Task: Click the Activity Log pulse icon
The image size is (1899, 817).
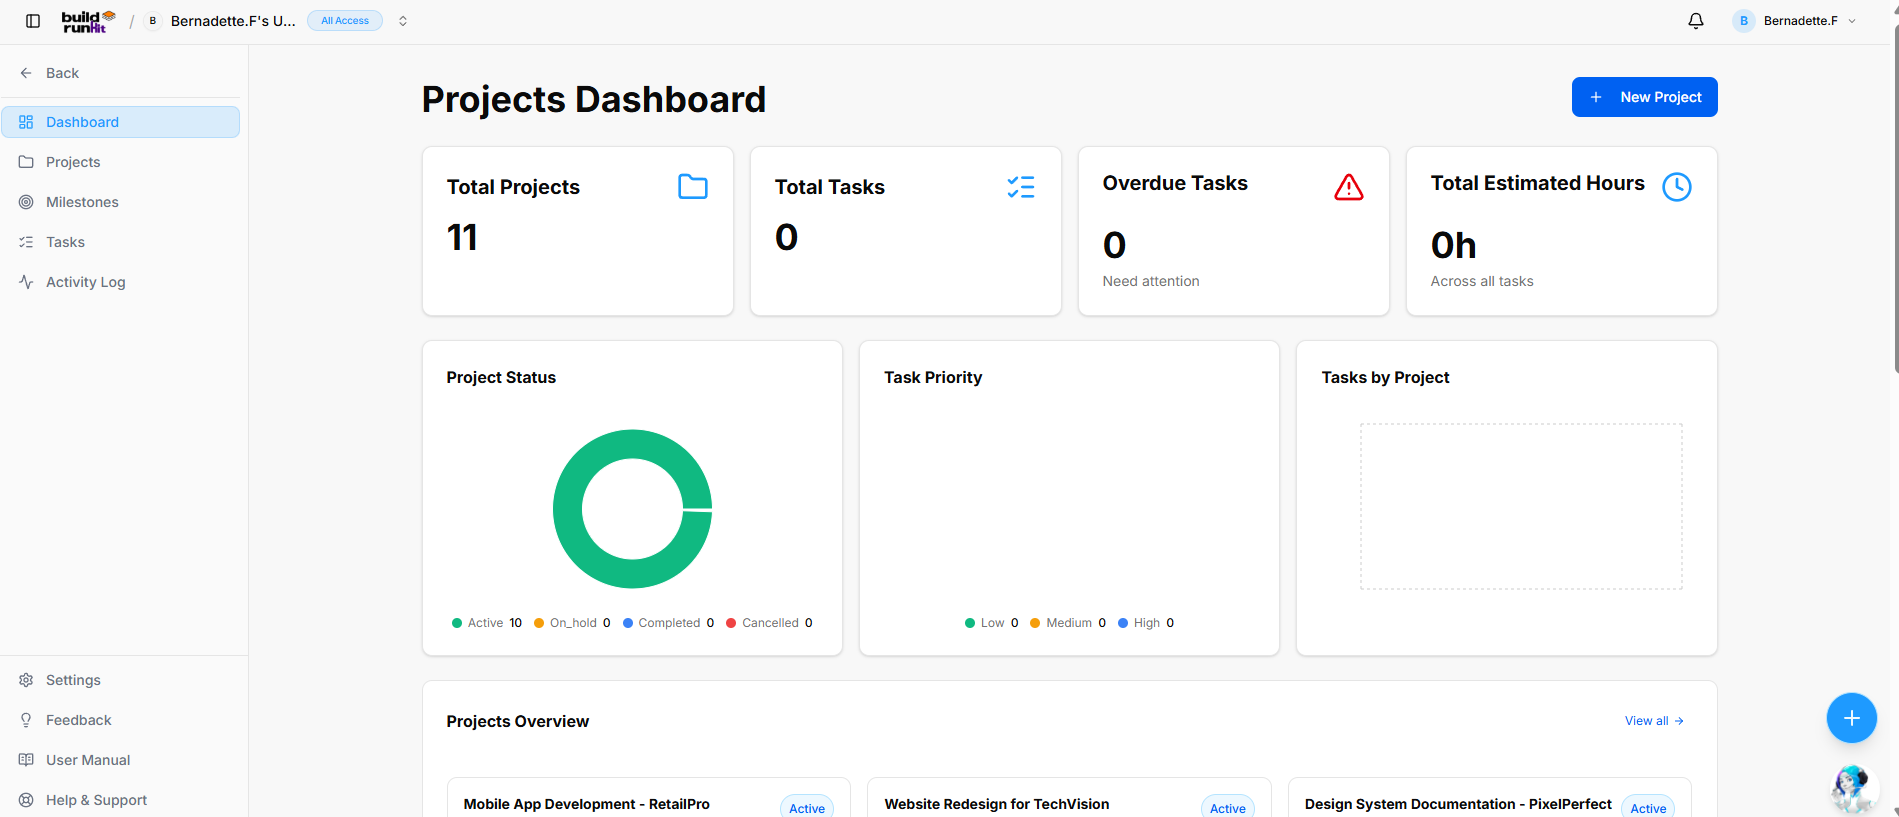Action: click(26, 282)
